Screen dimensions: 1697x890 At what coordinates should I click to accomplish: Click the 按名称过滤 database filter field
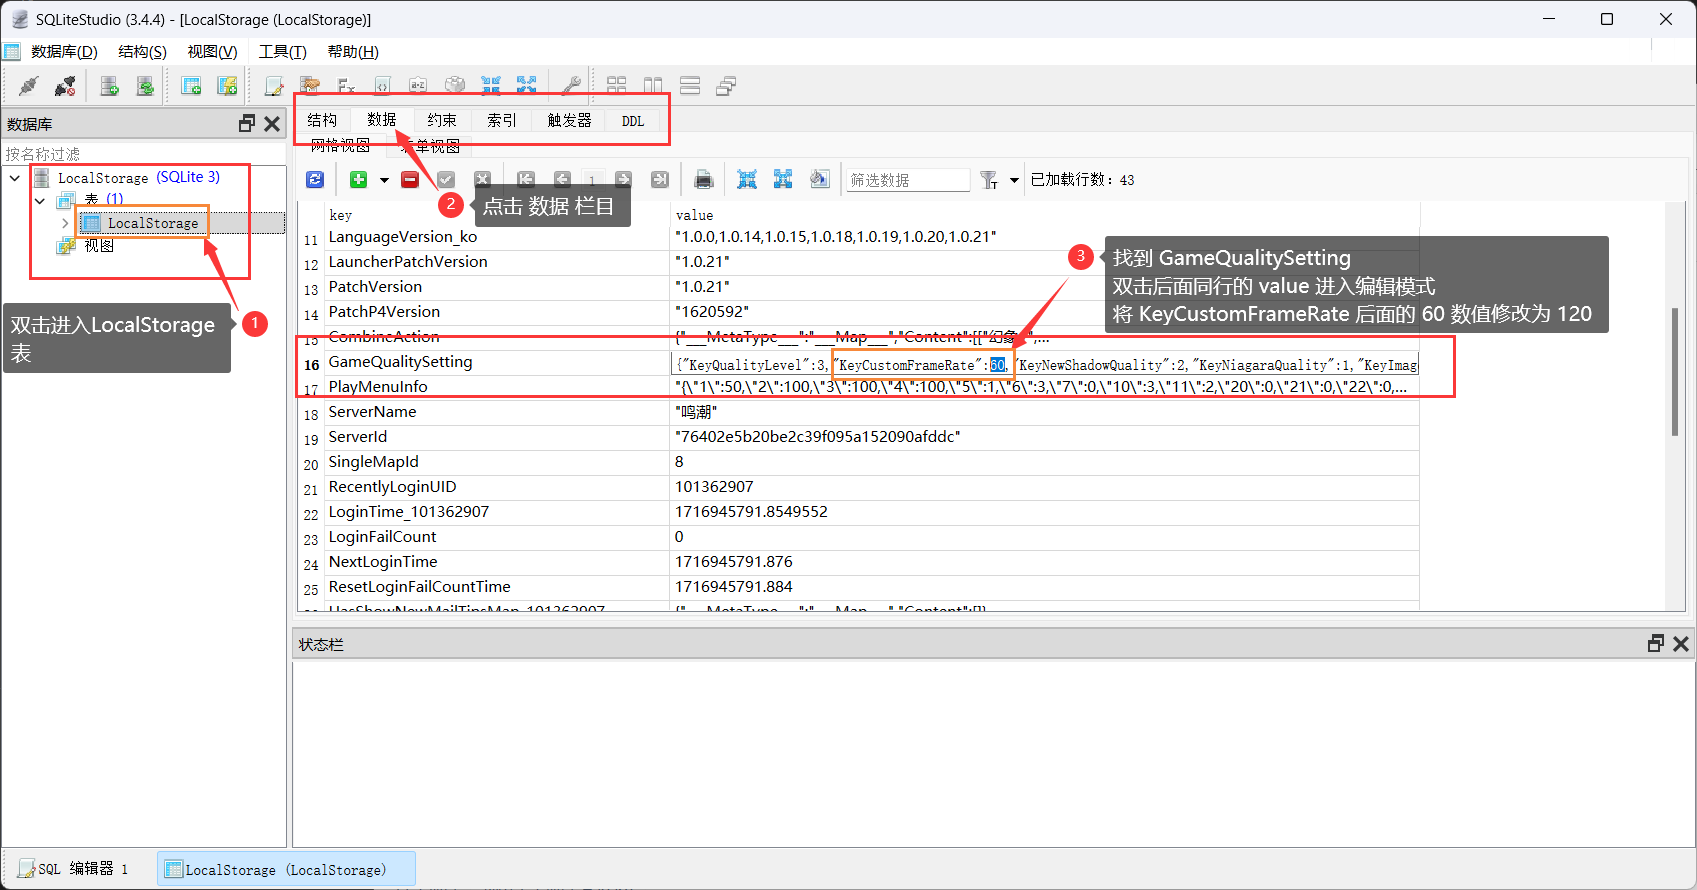(x=143, y=154)
